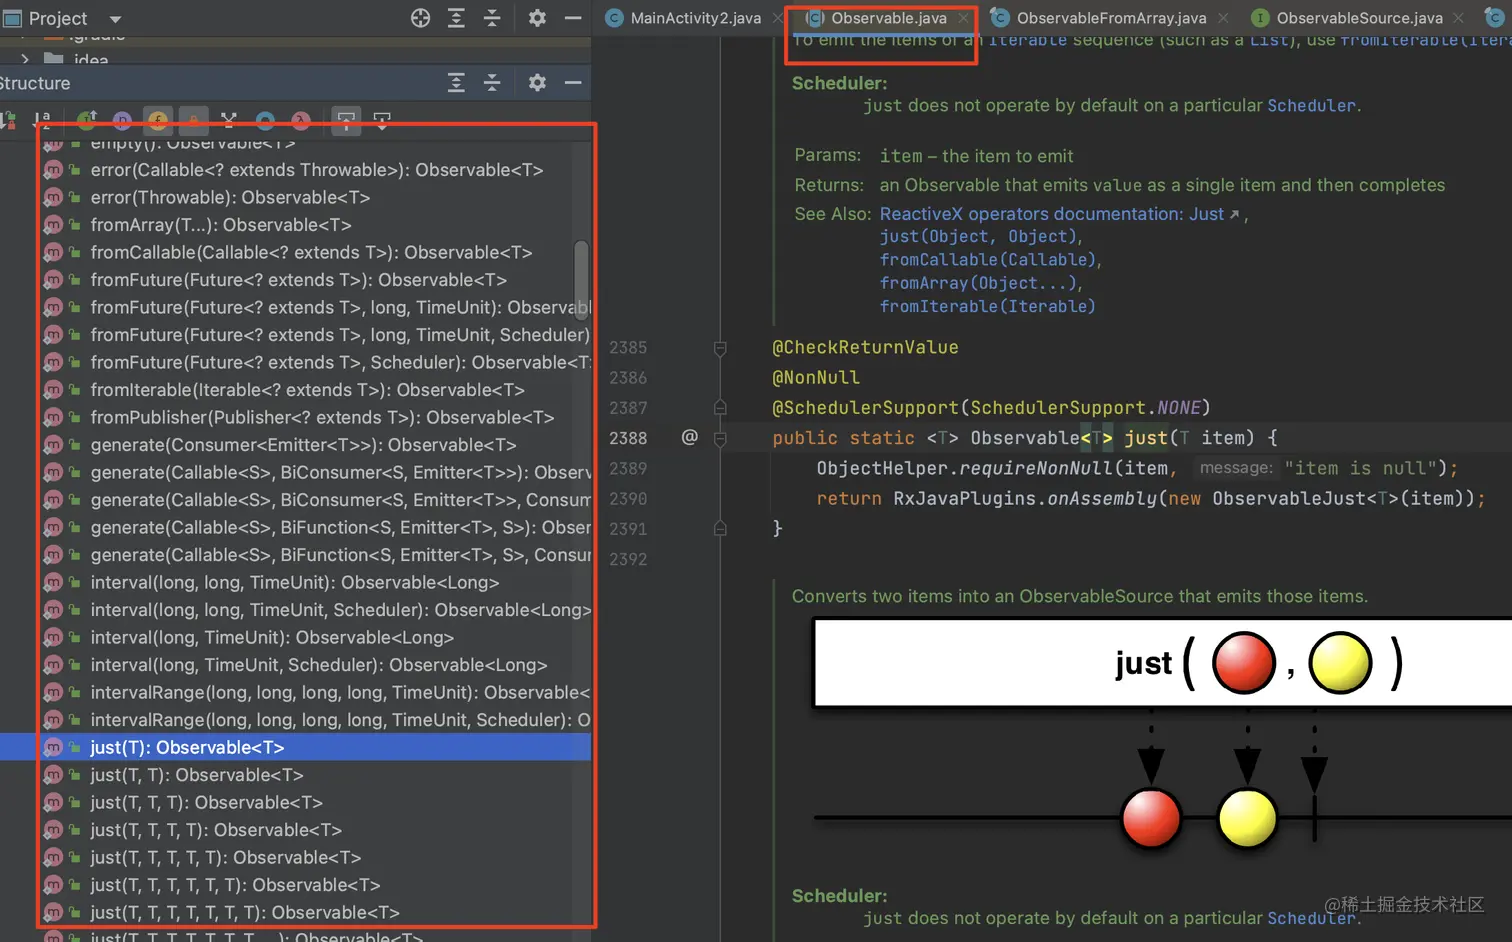Image resolution: width=1512 pixels, height=942 pixels.
Task: Toggle Sort by Visibility in Structure toolbar
Action: pyautogui.click(x=8, y=121)
